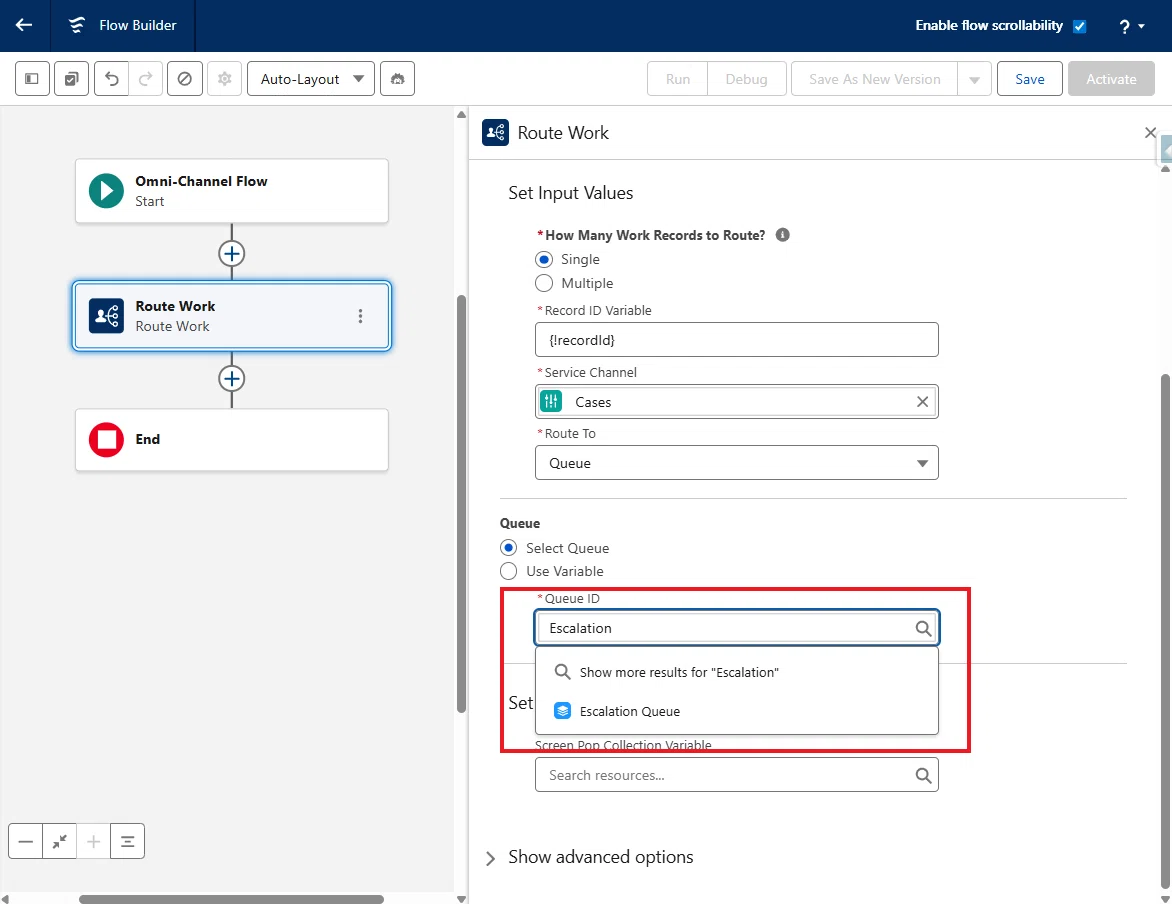Image resolution: width=1172 pixels, height=904 pixels.
Task: Click the canvas vertical scrollbar
Action: point(461,503)
